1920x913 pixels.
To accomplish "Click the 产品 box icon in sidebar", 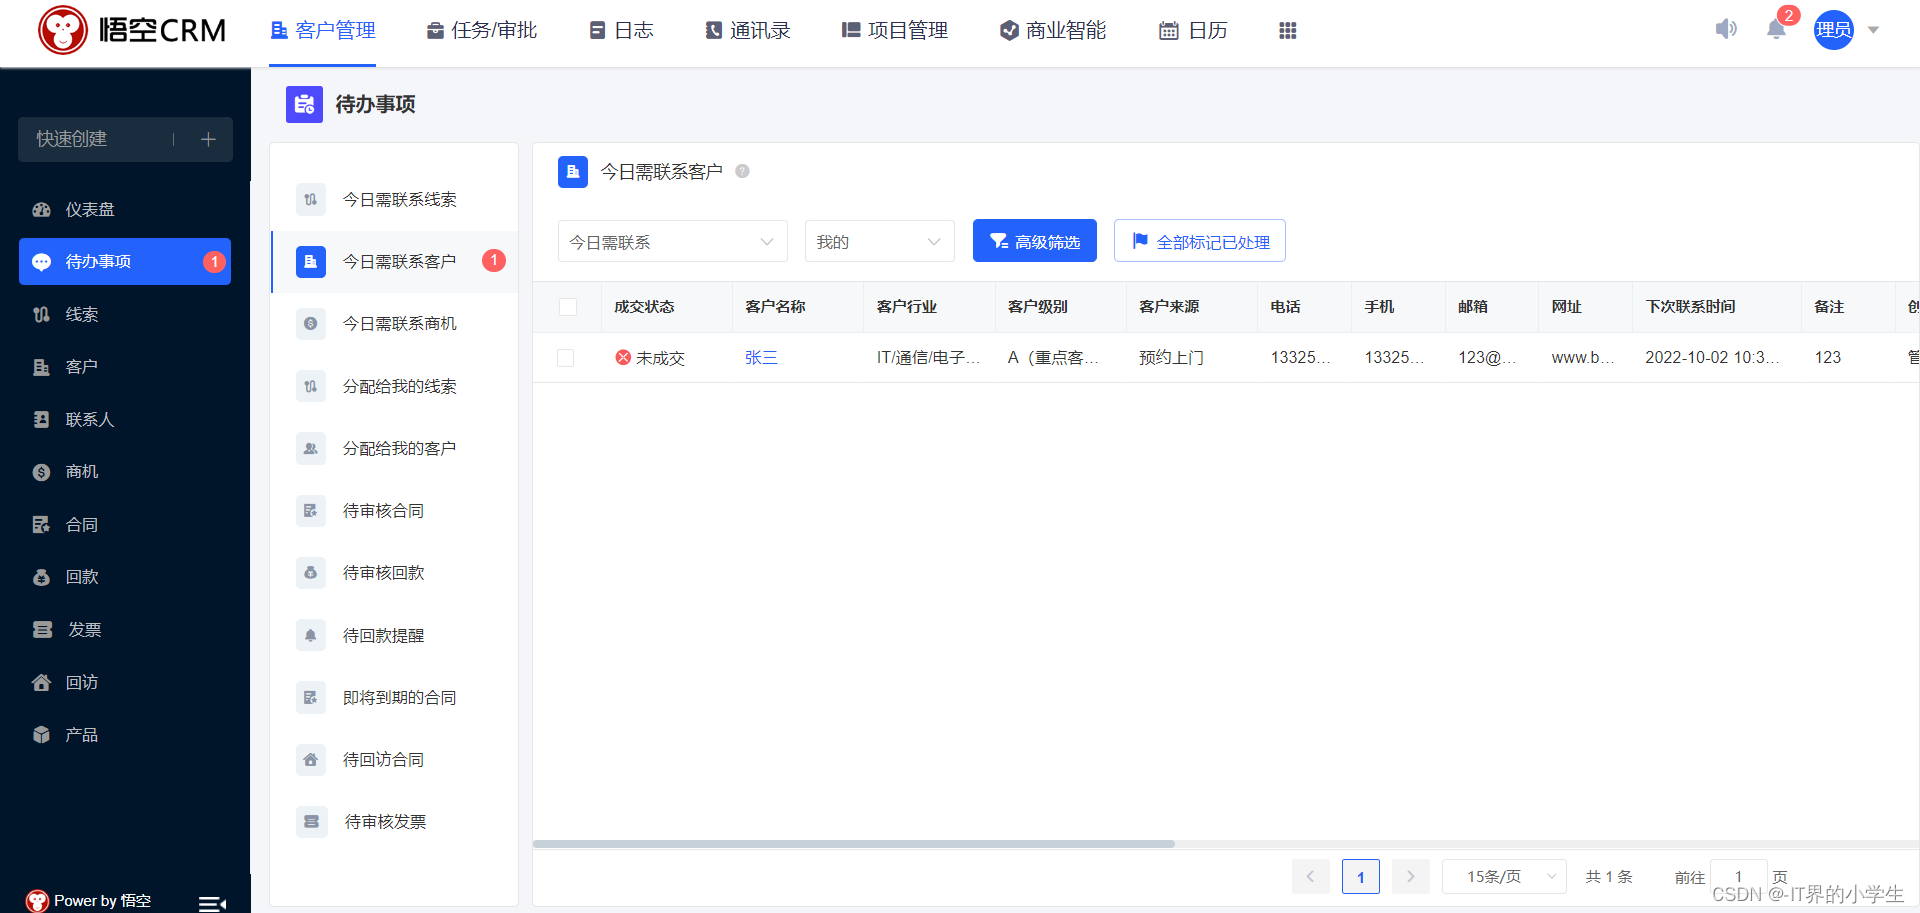I will coord(41,734).
